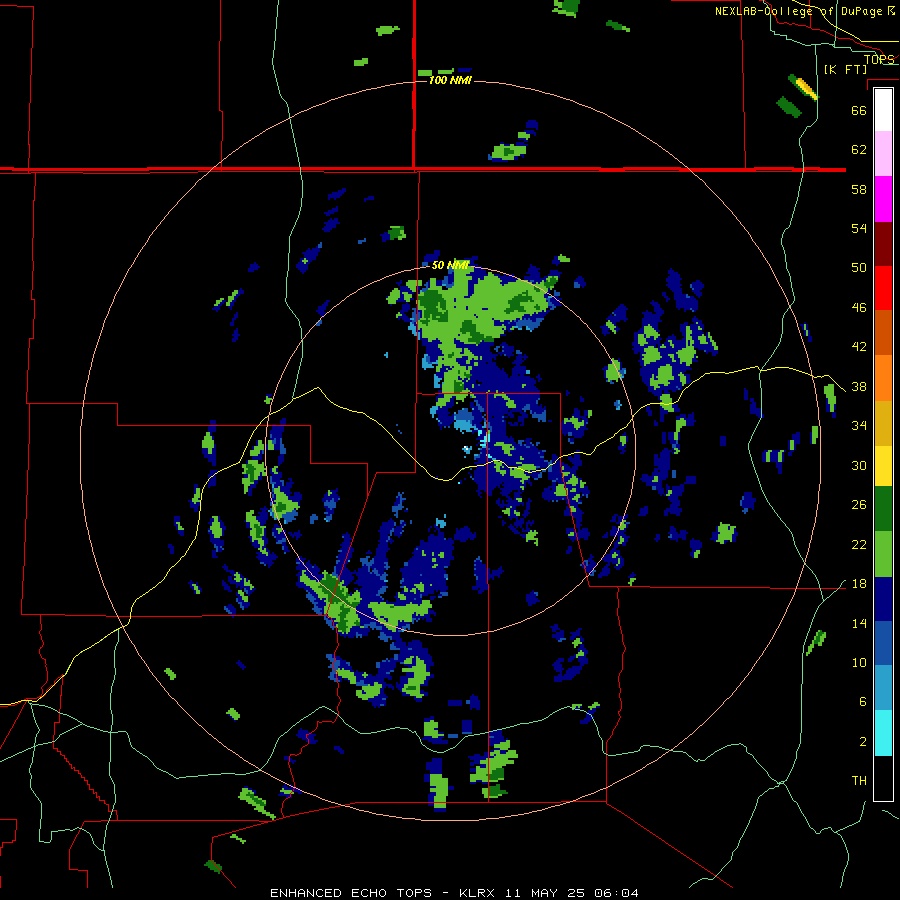Screen dimensions: 900x900
Task: Click the legend value 30
Action: 859,465
